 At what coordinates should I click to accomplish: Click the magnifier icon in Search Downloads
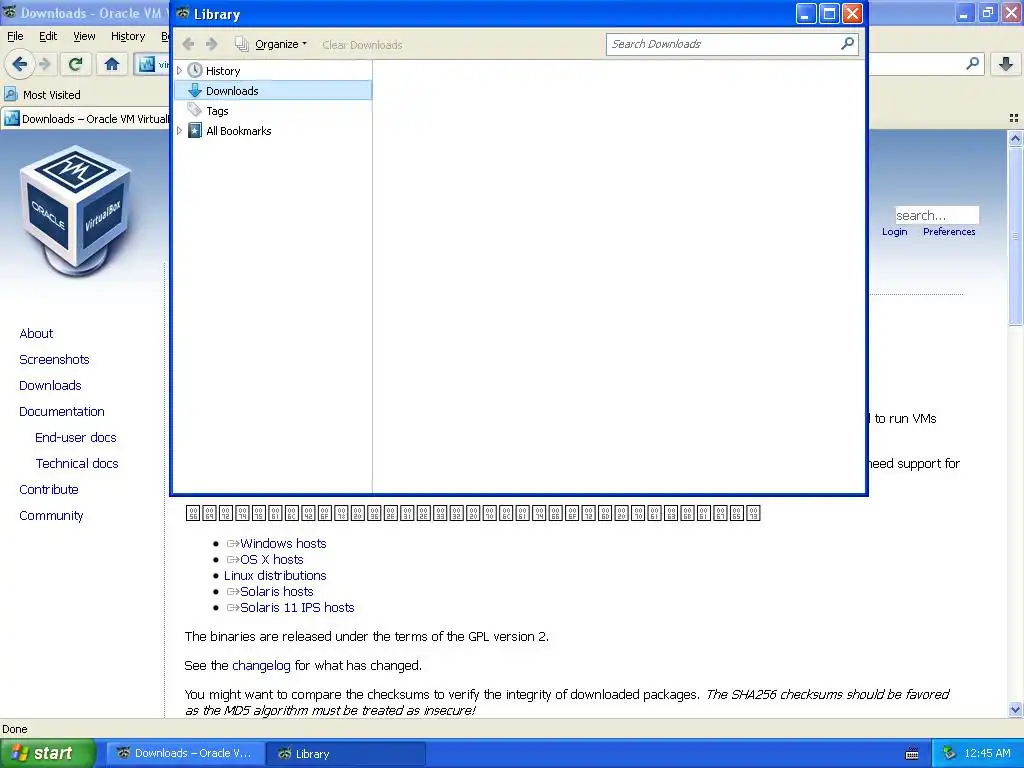point(847,44)
